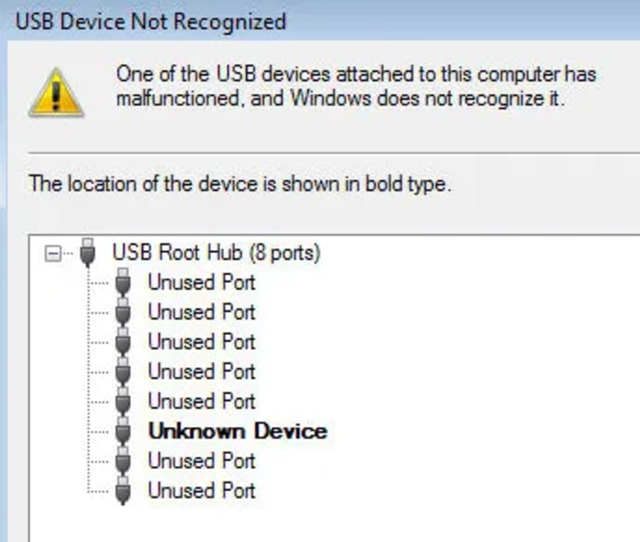Click the first Unused Port plug icon

click(x=123, y=282)
